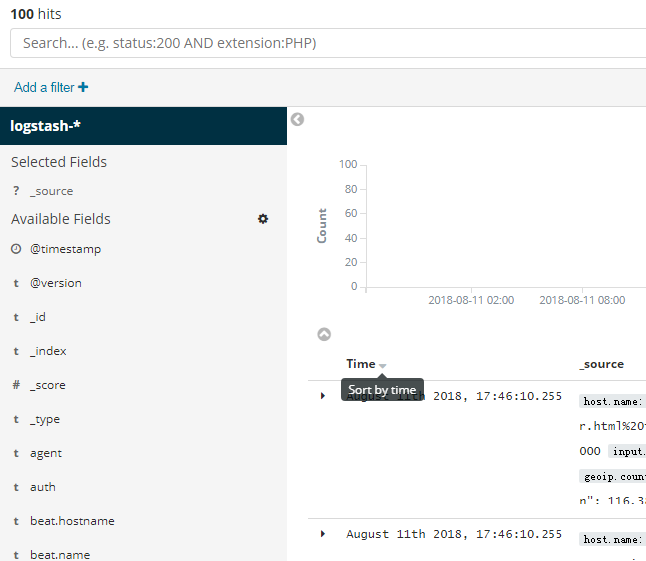
Task: Click the 2018-08-11 08:00 axis label
Action: (x=582, y=300)
